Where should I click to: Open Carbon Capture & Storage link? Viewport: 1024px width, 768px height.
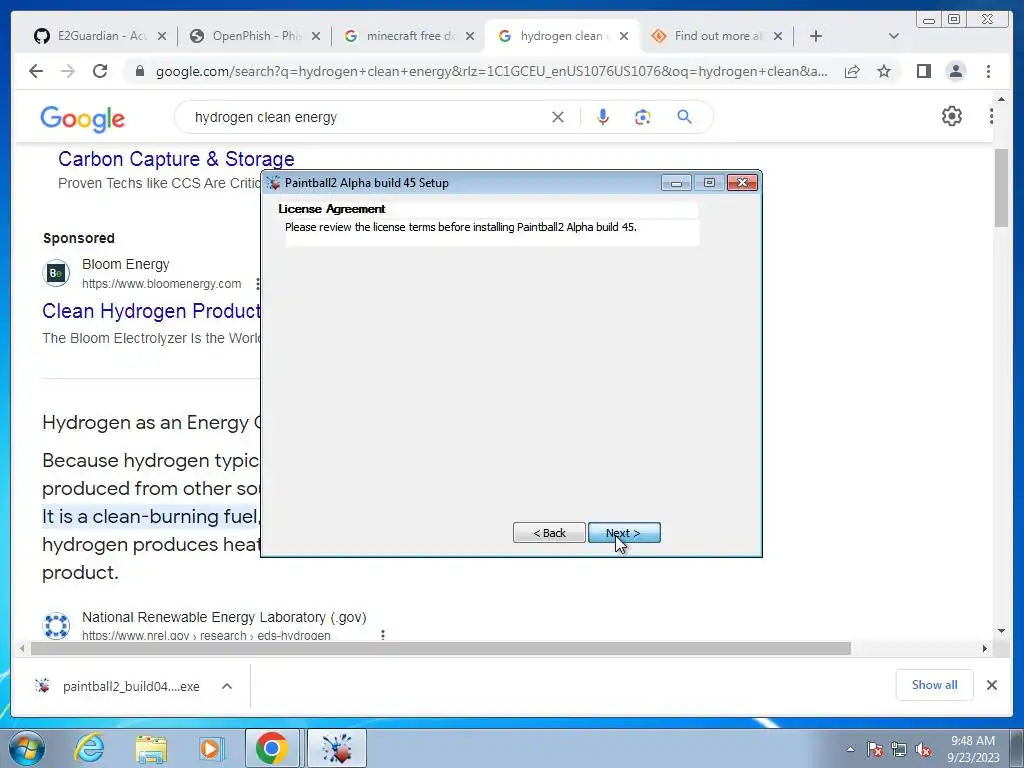point(176,159)
